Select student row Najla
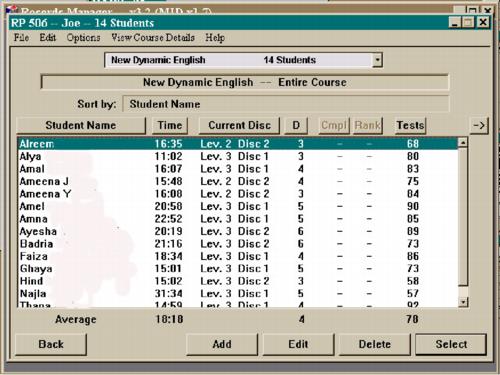 [238, 294]
